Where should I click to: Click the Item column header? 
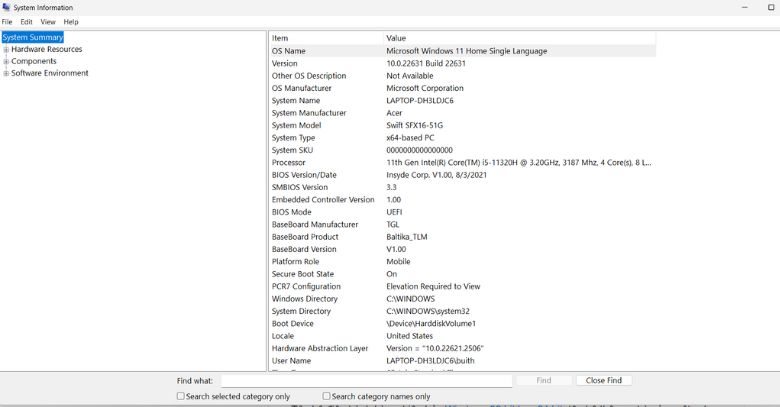tap(326, 38)
